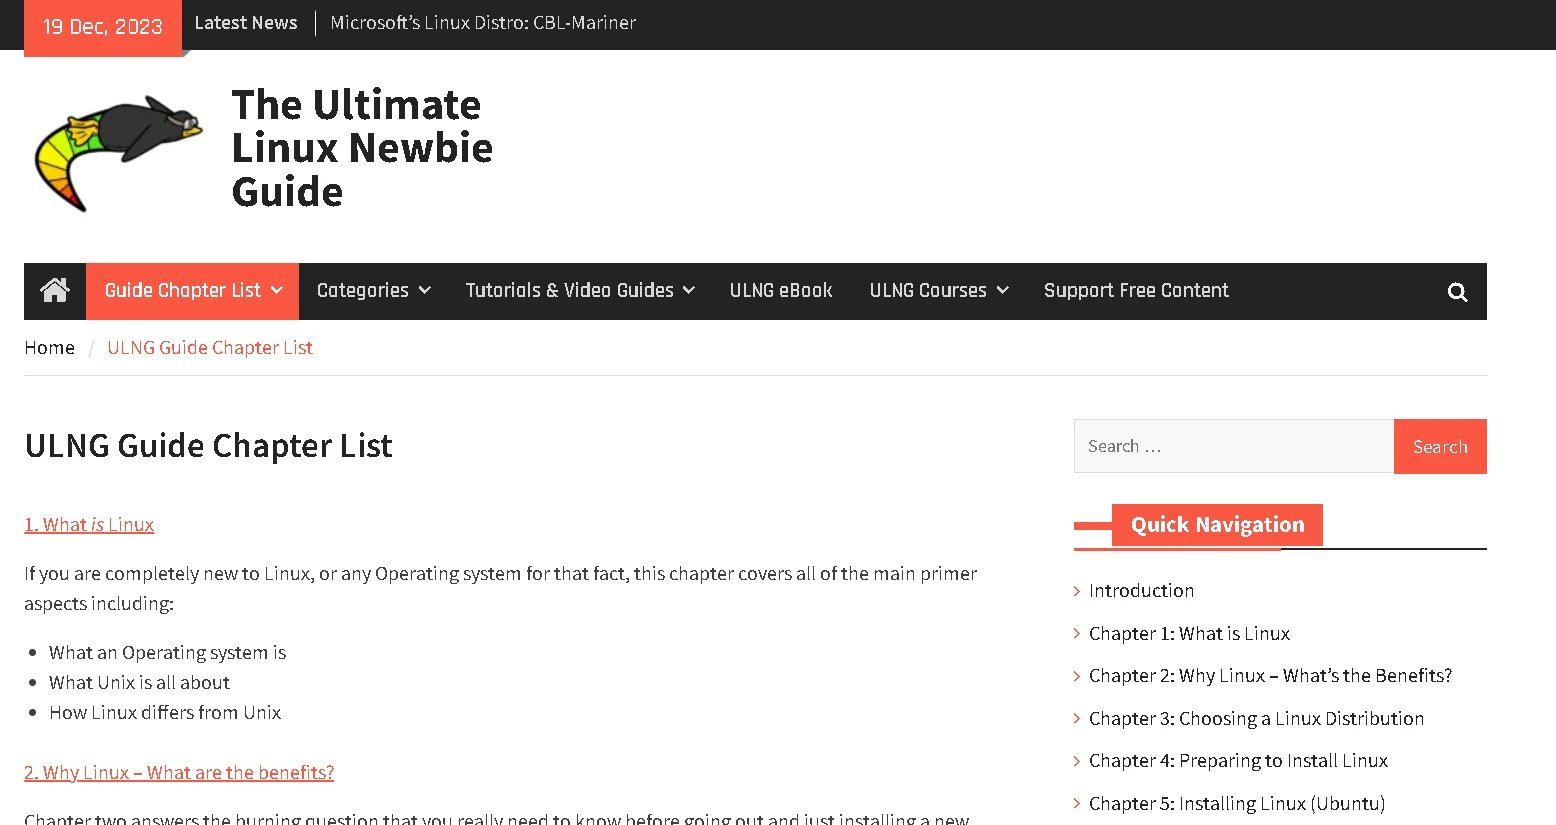Click the Introduction quick navigation link
The width and height of the screenshot is (1556, 825).
(1141, 591)
